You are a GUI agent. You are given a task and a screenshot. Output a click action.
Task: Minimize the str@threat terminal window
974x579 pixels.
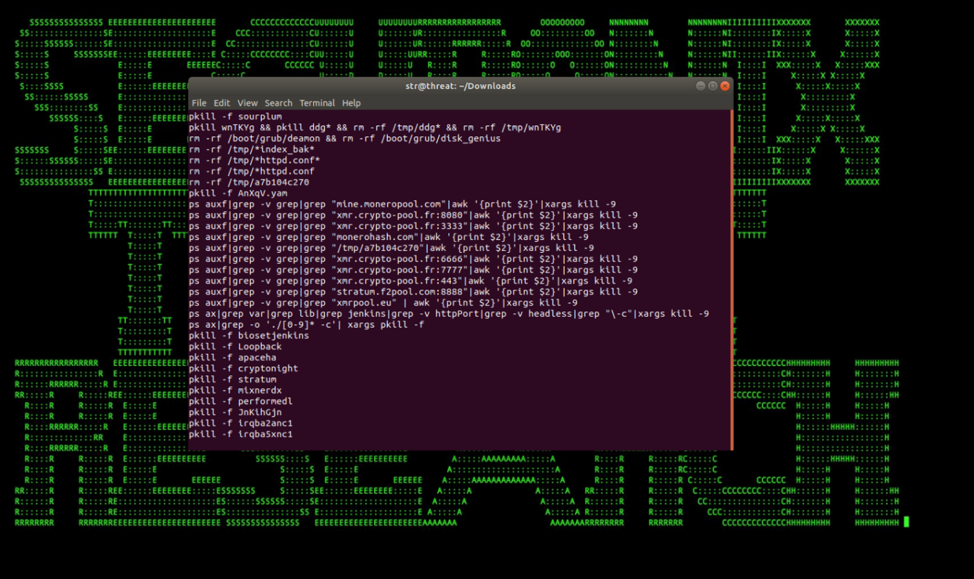[700, 86]
